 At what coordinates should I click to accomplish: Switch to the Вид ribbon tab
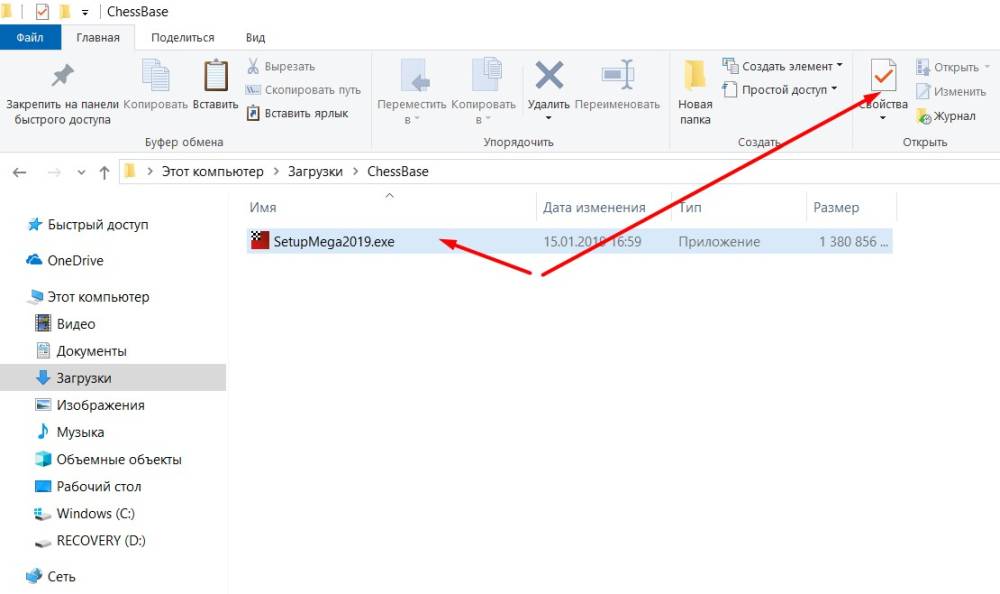[x=255, y=38]
